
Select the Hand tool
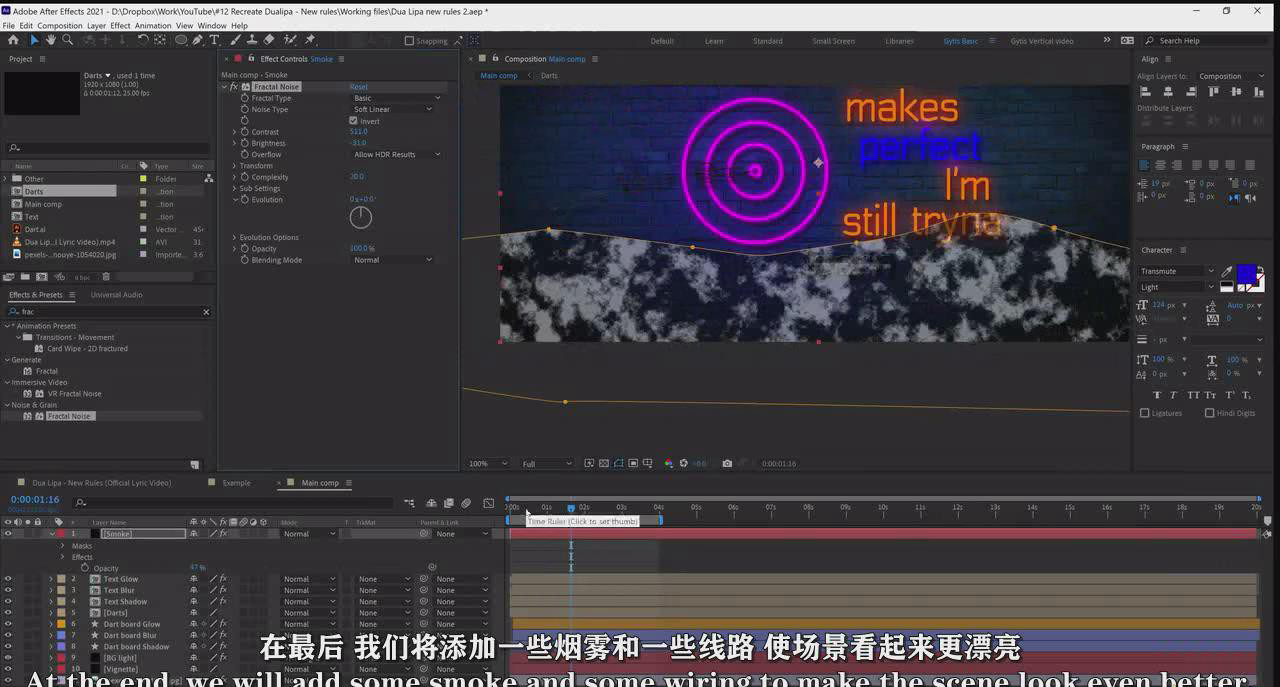coord(51,40)
